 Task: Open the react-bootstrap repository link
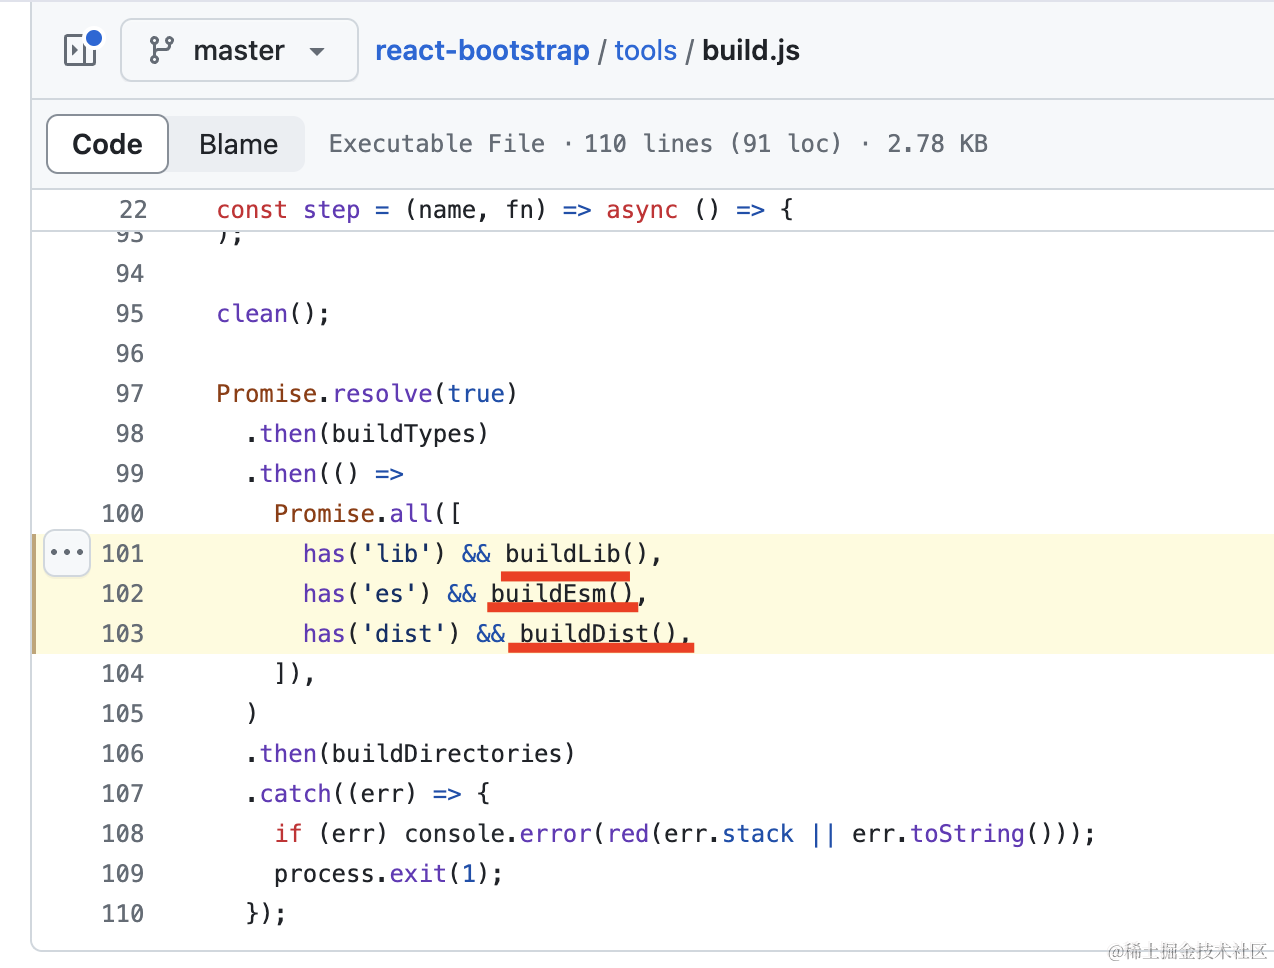482,51
